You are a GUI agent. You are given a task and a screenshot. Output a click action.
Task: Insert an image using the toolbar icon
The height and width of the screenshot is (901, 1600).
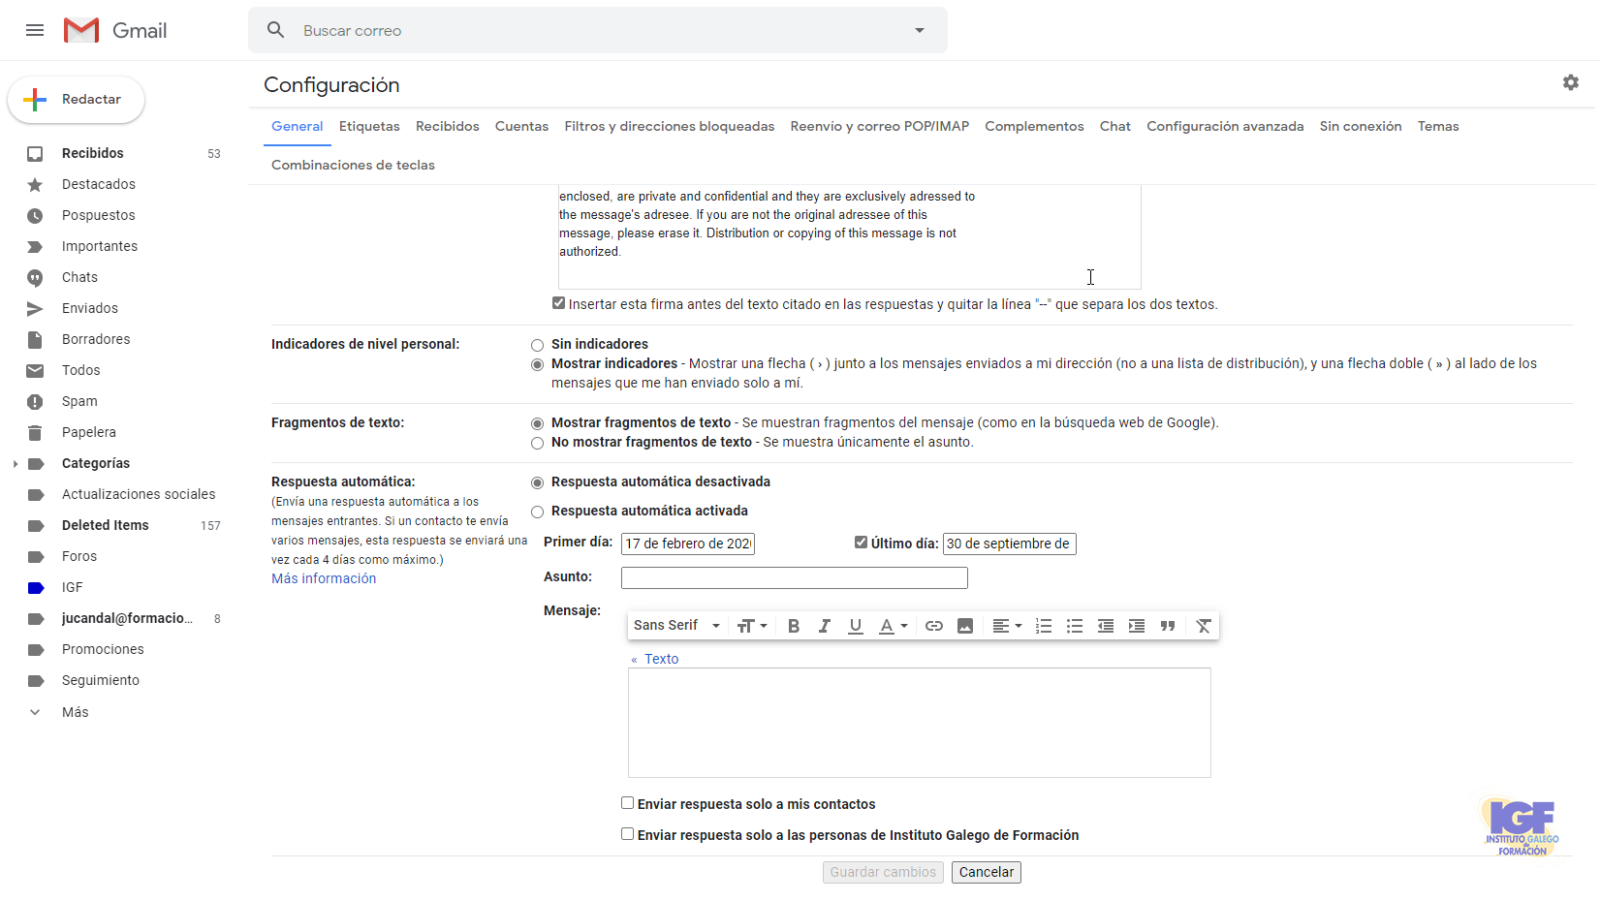click(965, 626)
